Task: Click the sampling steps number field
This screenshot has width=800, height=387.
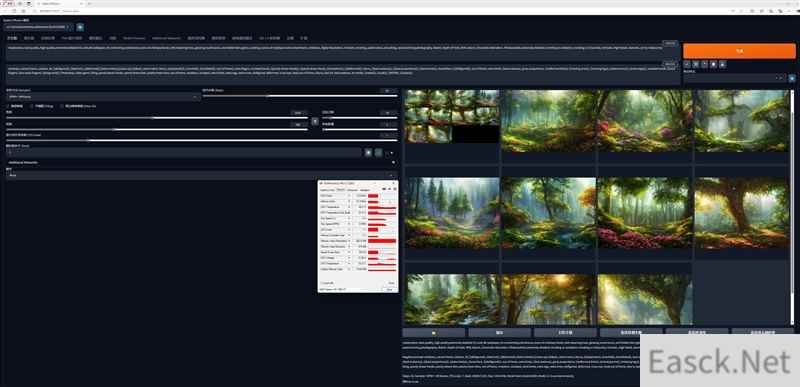Action: pos(388,90)
